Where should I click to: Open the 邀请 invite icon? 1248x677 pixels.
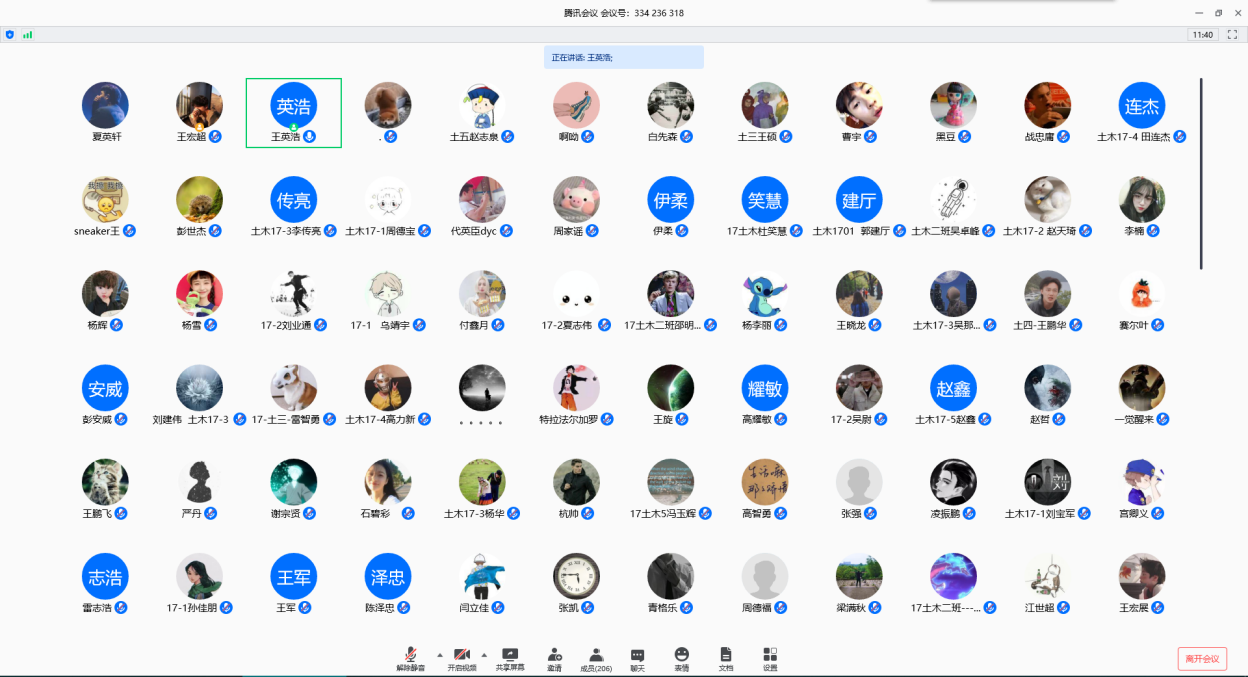point(554,656)
